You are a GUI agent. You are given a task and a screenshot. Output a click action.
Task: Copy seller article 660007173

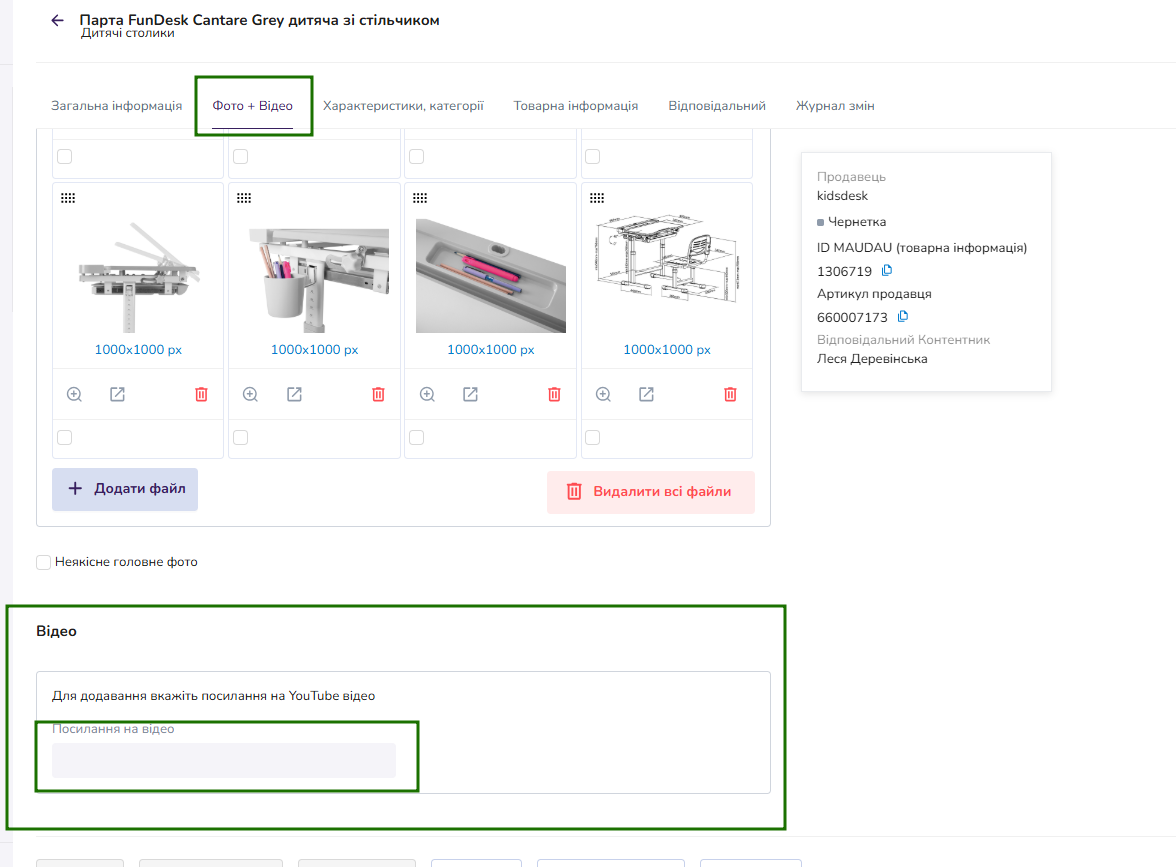coord(902,316)
